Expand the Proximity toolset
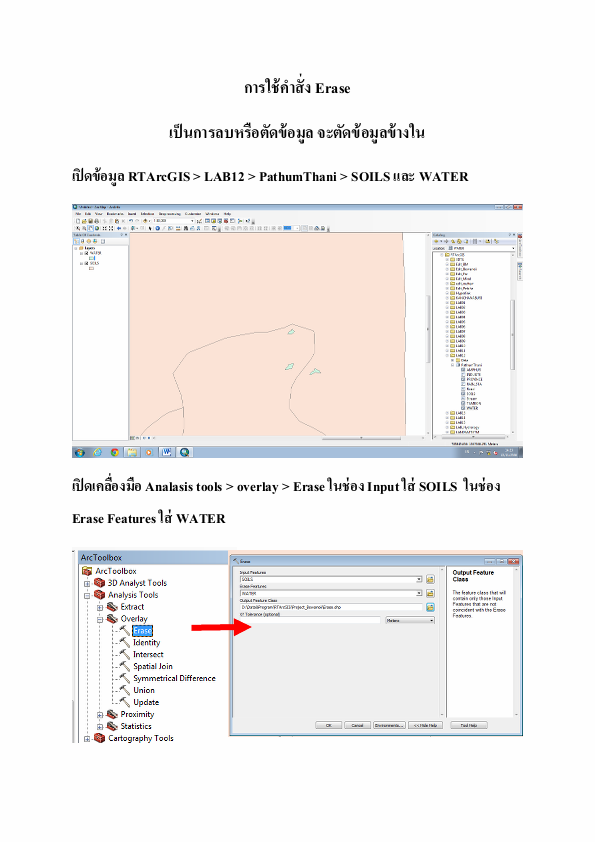This screenshot has width=595, height=842. 100,715
